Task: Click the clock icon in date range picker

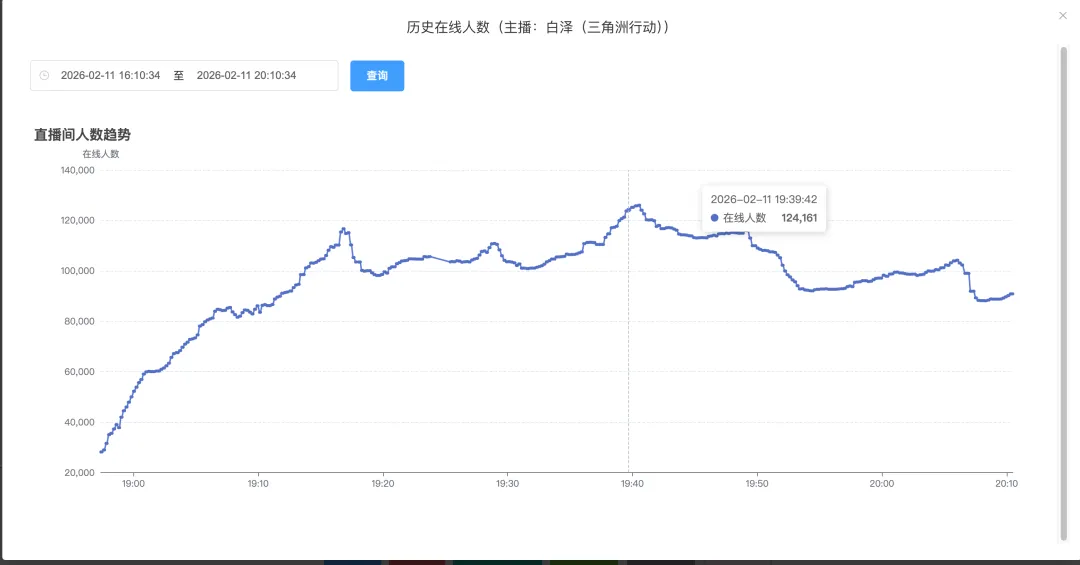Action: tap(44, 76)
